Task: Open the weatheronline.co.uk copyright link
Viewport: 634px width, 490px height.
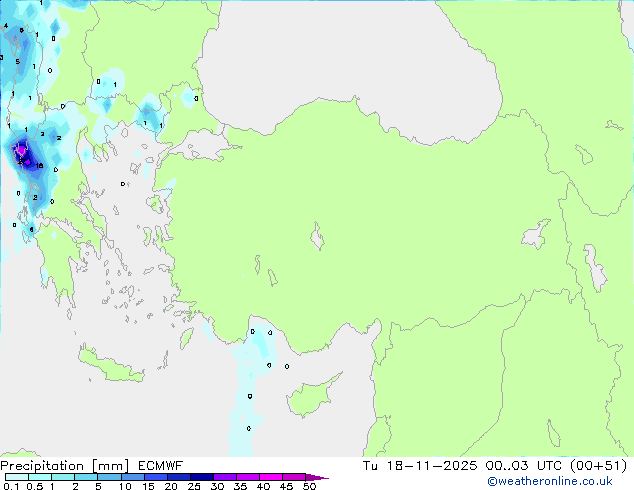Action: point(550,481)
